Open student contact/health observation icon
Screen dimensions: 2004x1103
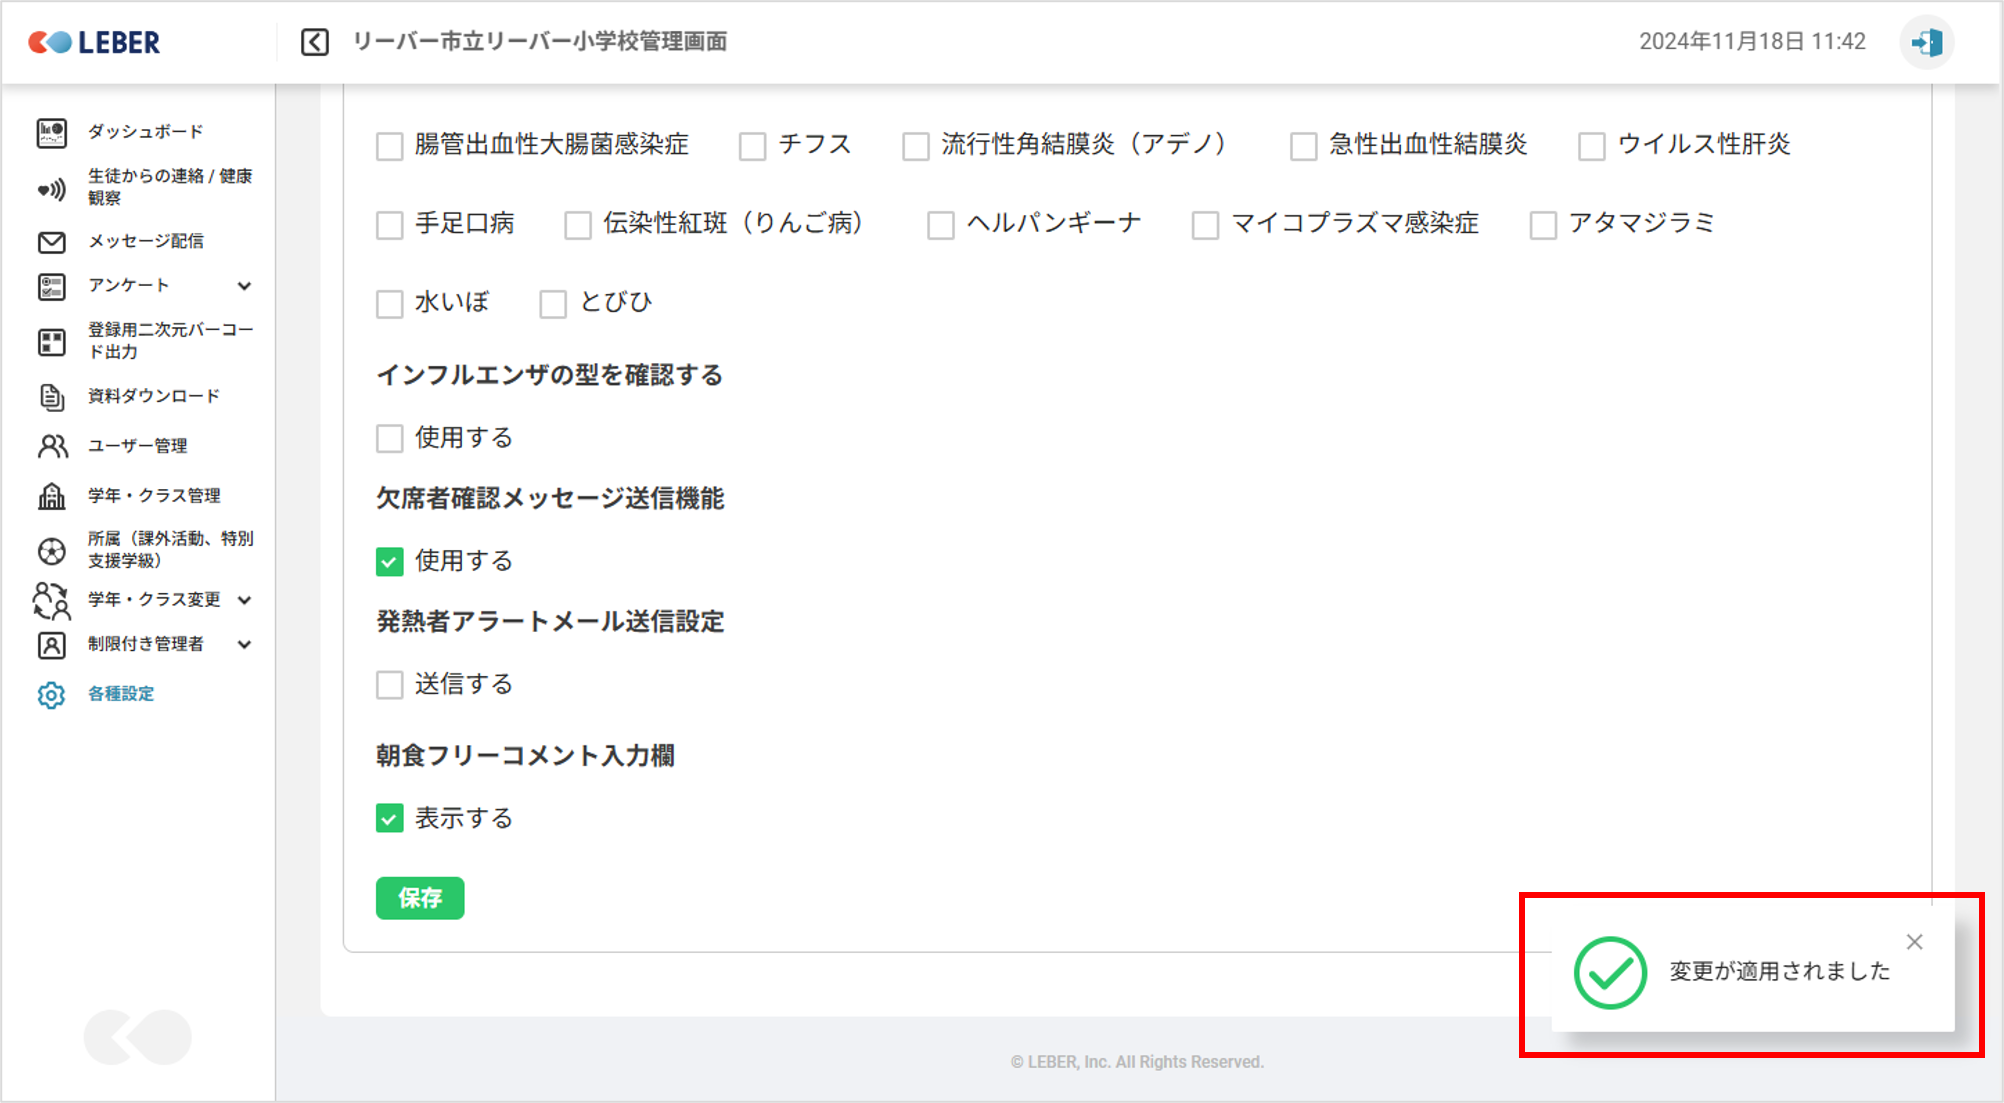point(52,189)
